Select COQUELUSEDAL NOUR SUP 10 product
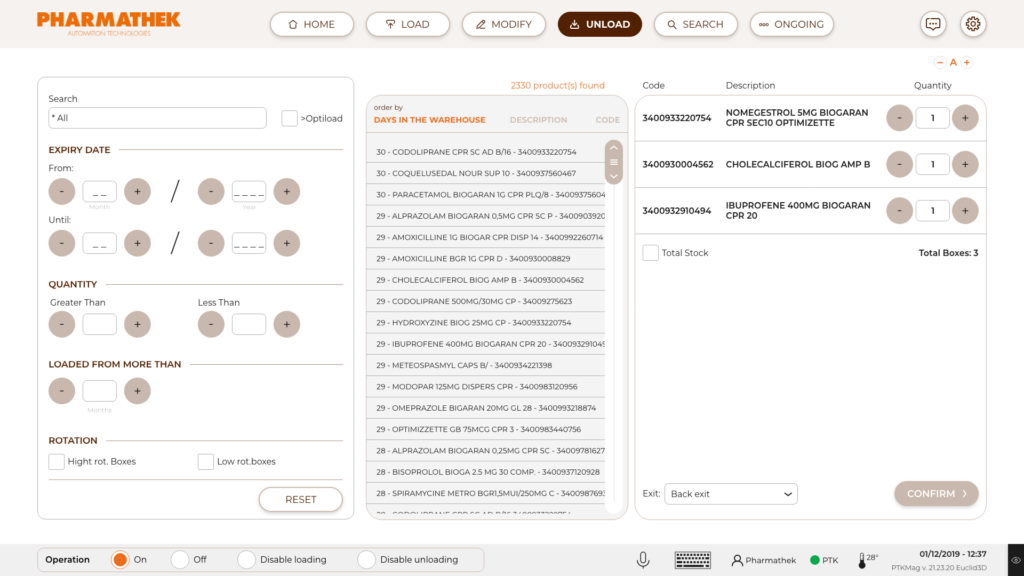Viewport: 1024px width, 576px height. [486, 174]
